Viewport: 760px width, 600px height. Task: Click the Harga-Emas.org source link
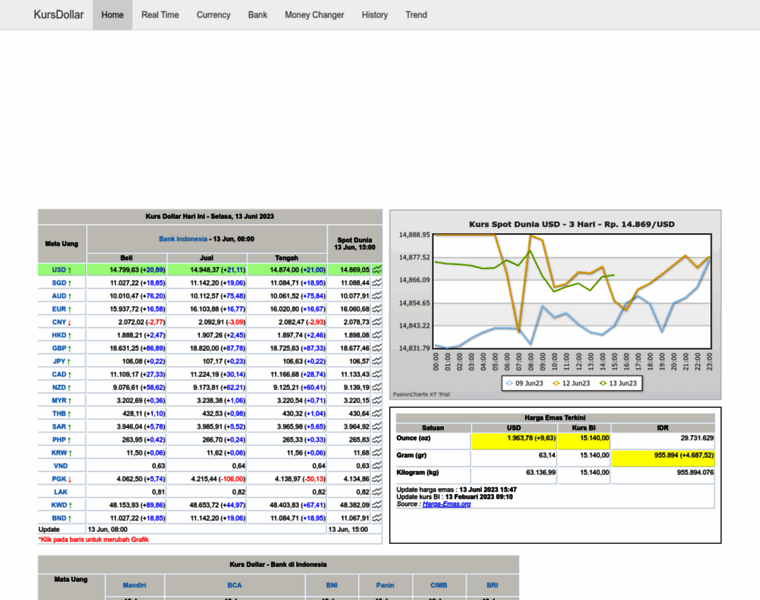(444, 505)
